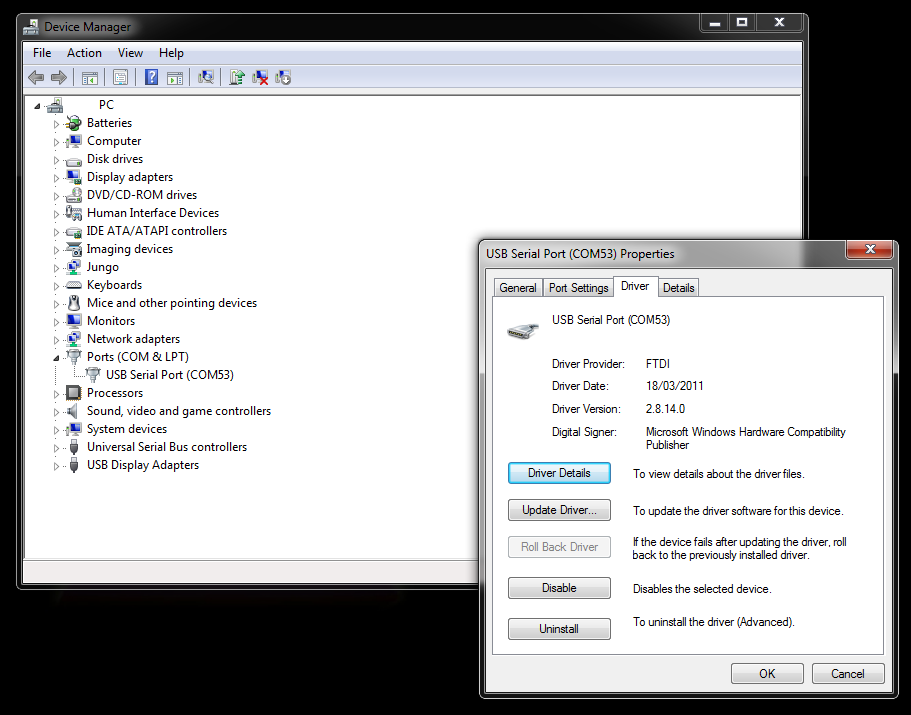This screenshot has height=715, width=911.
Task: Click the Batteries category icon
Action: (x=74, y=123)
